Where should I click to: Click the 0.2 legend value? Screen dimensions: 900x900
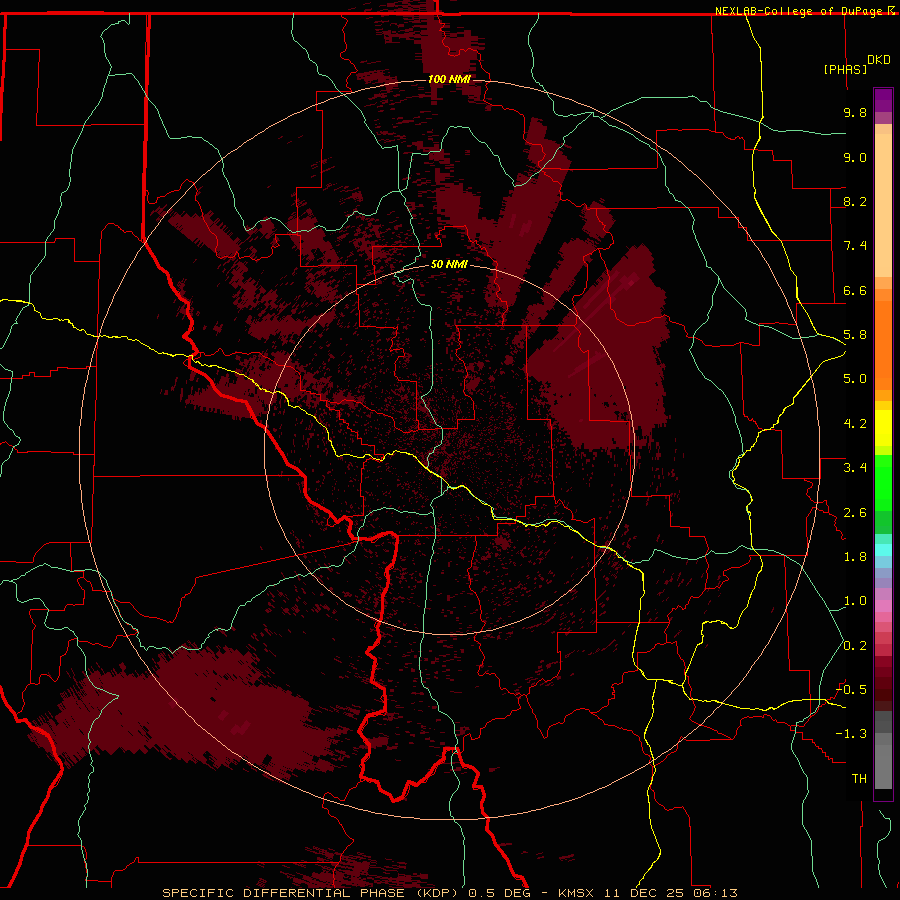click(x=855, y=646)
